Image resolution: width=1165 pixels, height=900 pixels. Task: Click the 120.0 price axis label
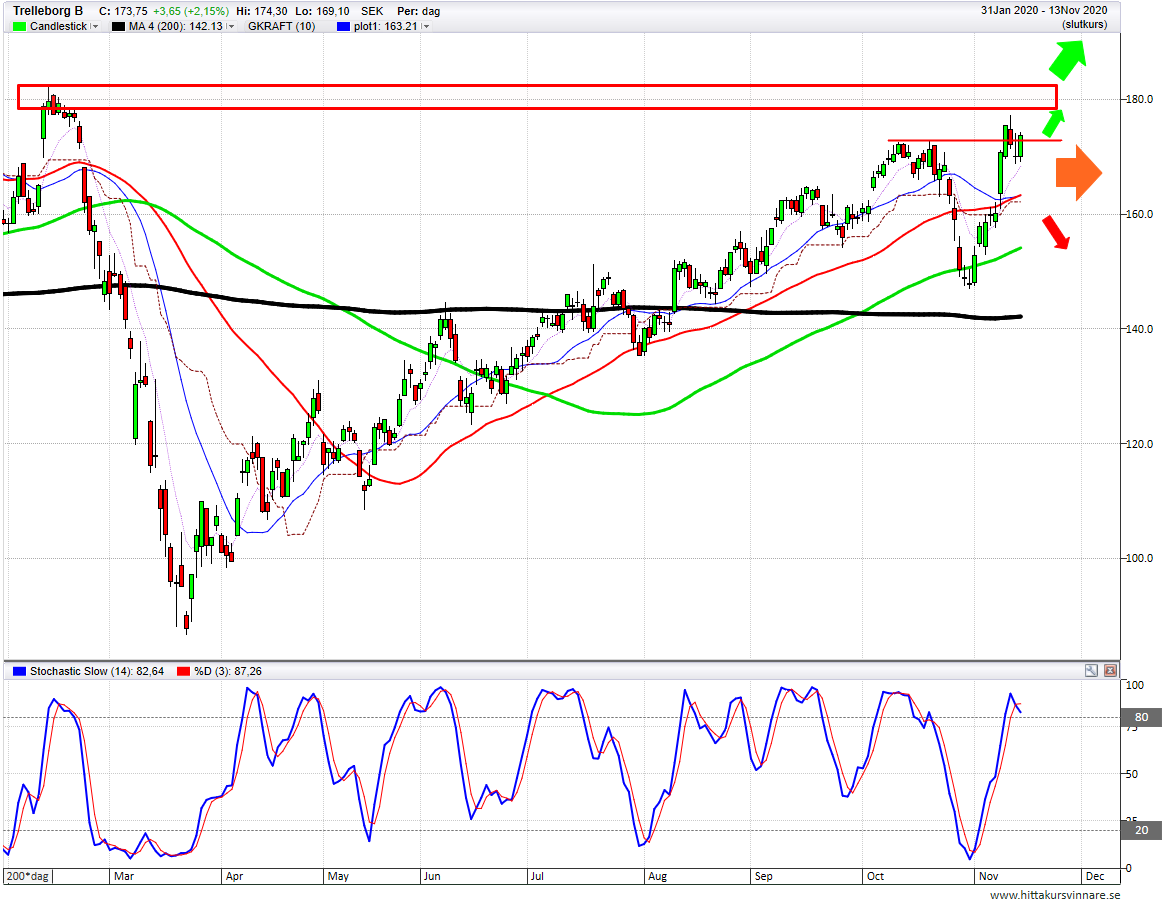[1140, 444]
